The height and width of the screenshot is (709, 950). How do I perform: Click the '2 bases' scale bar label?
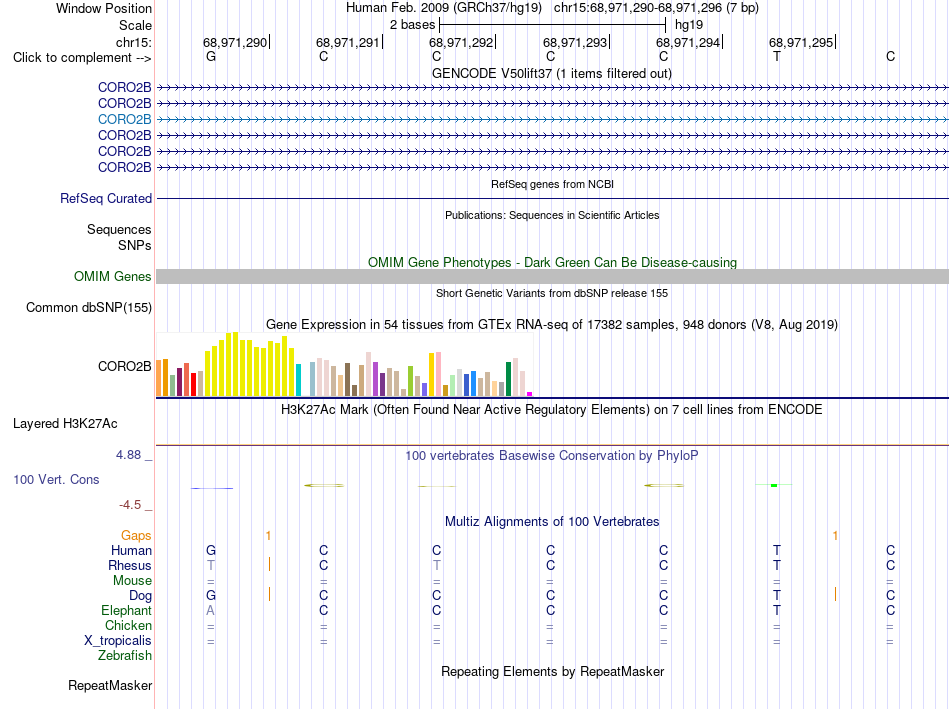point(412,25)
